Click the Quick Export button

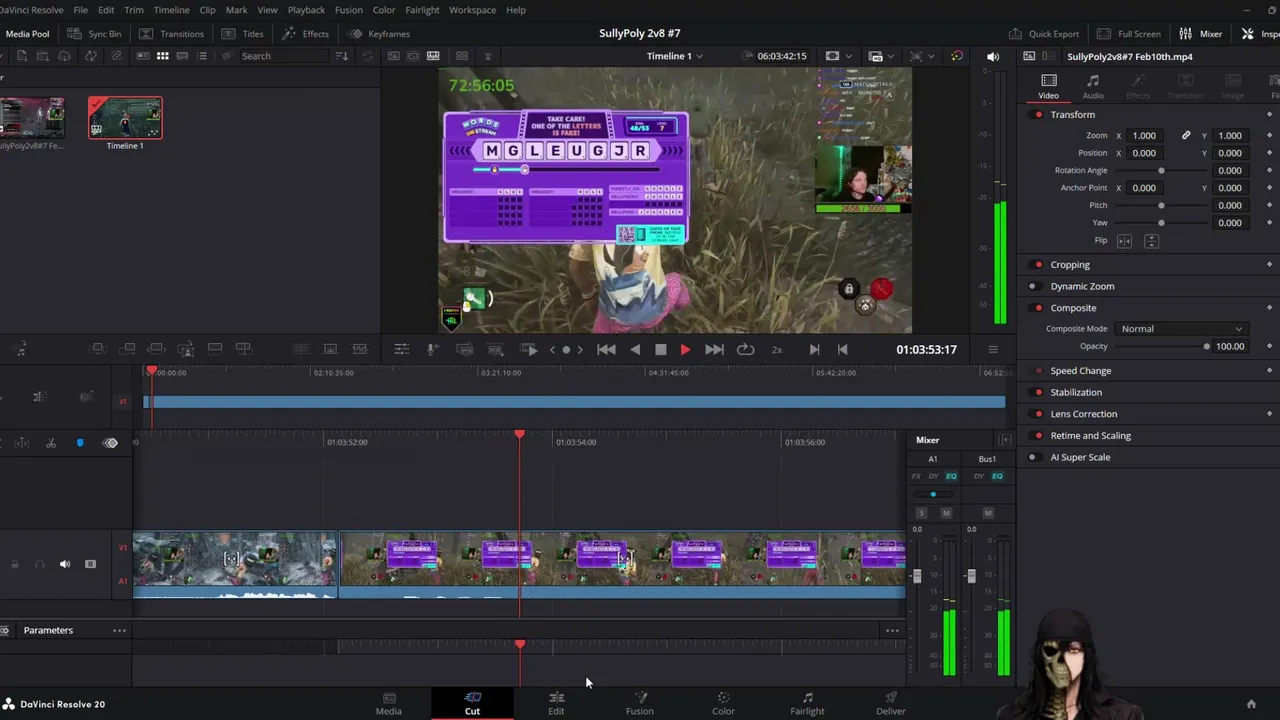click(x=1043, y=34)
